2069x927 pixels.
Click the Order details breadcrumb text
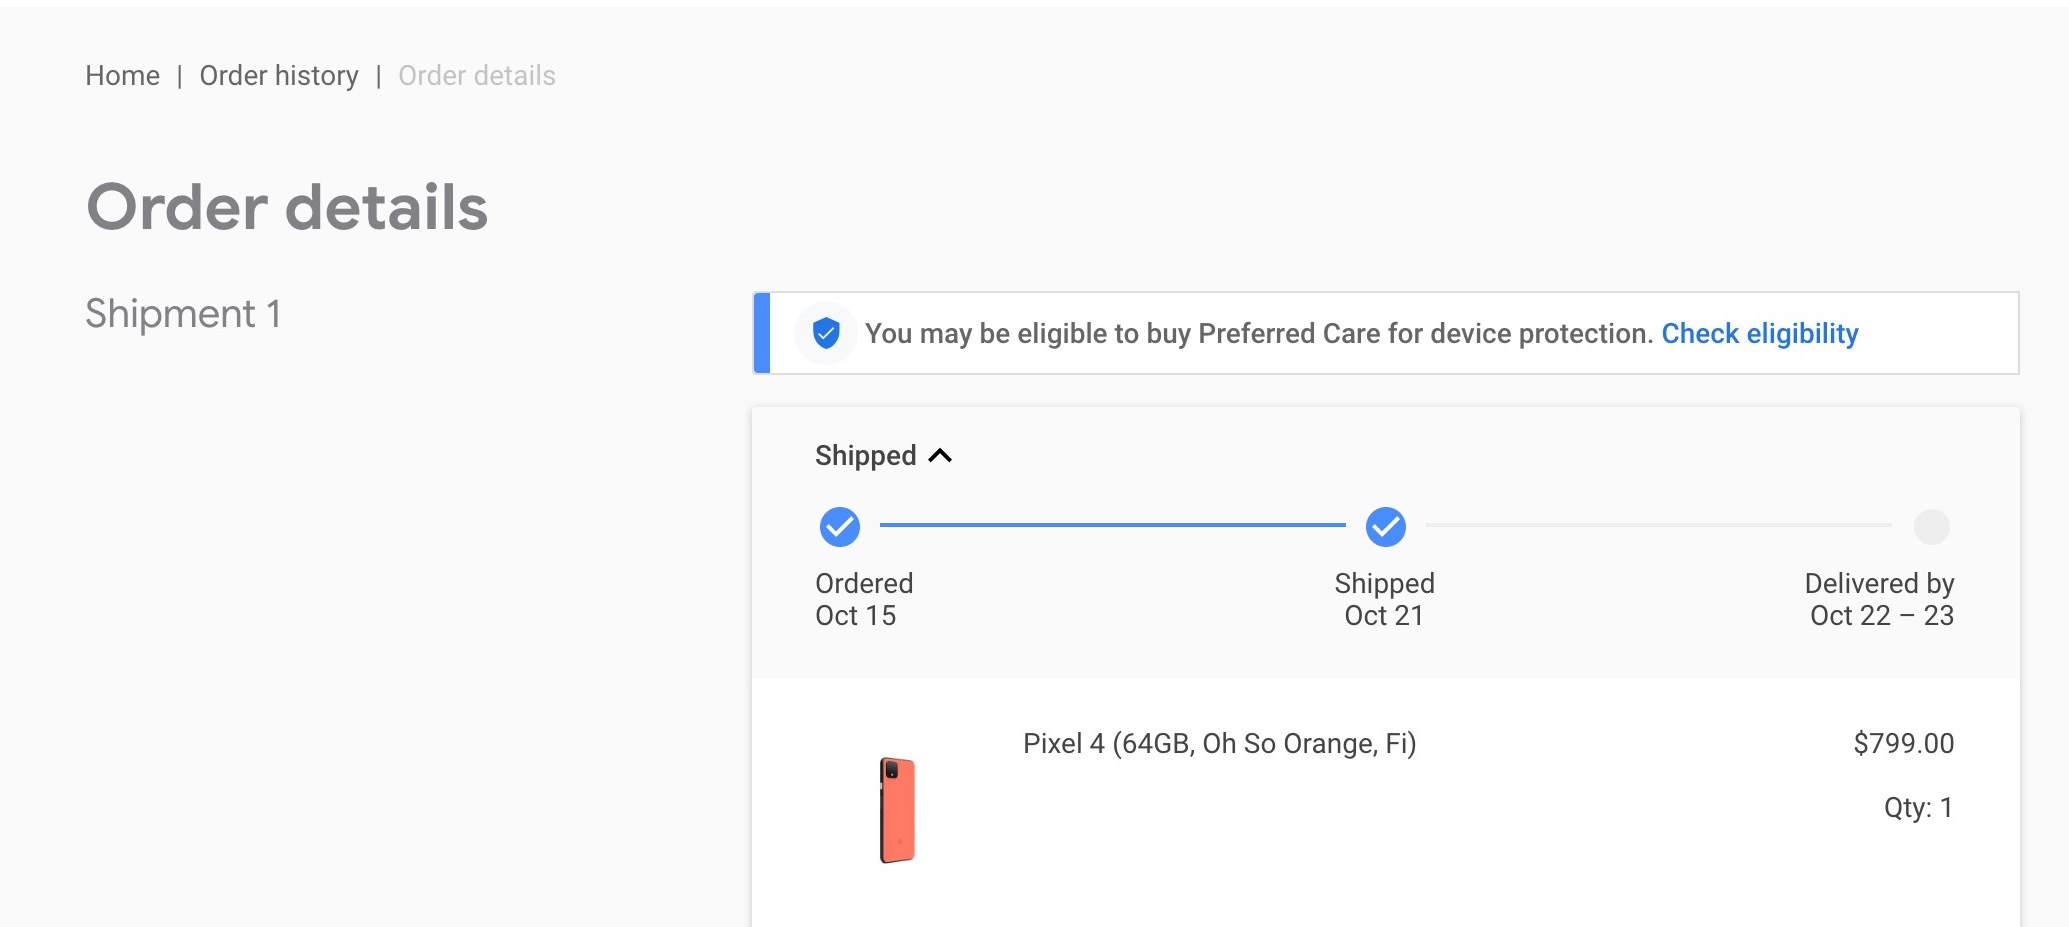(476, 76)
